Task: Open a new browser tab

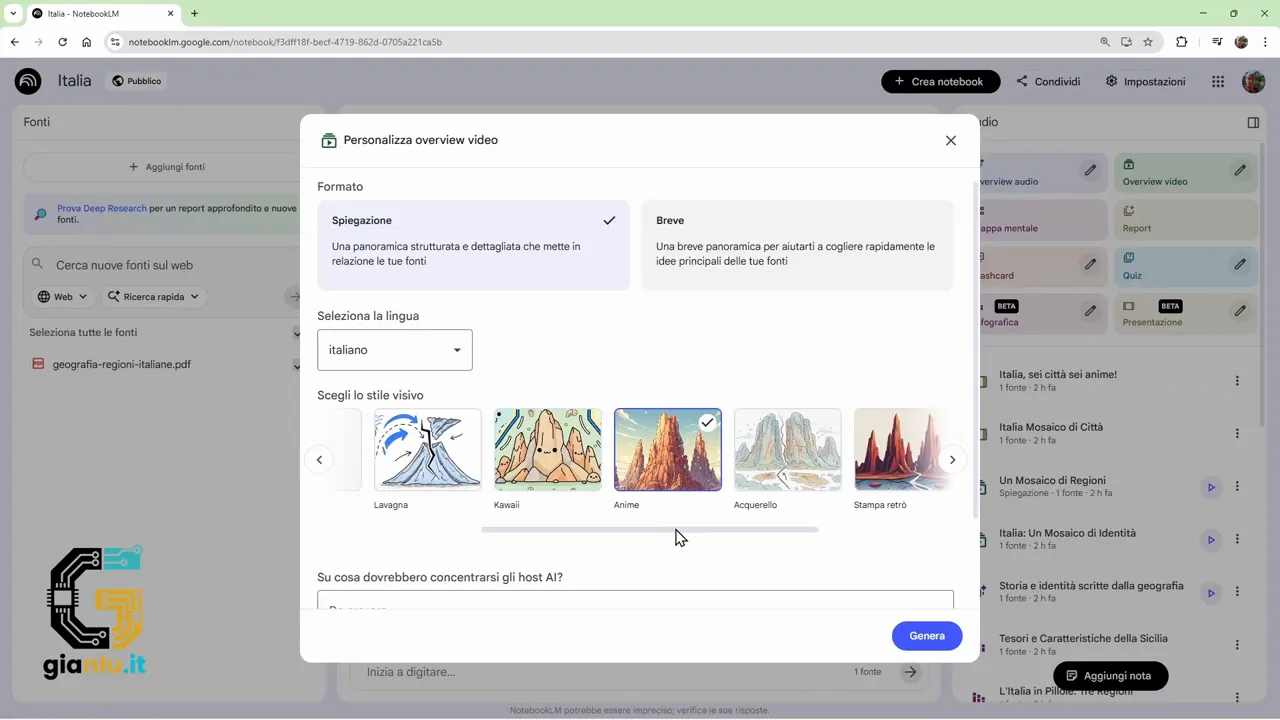Action: [194, 13]
